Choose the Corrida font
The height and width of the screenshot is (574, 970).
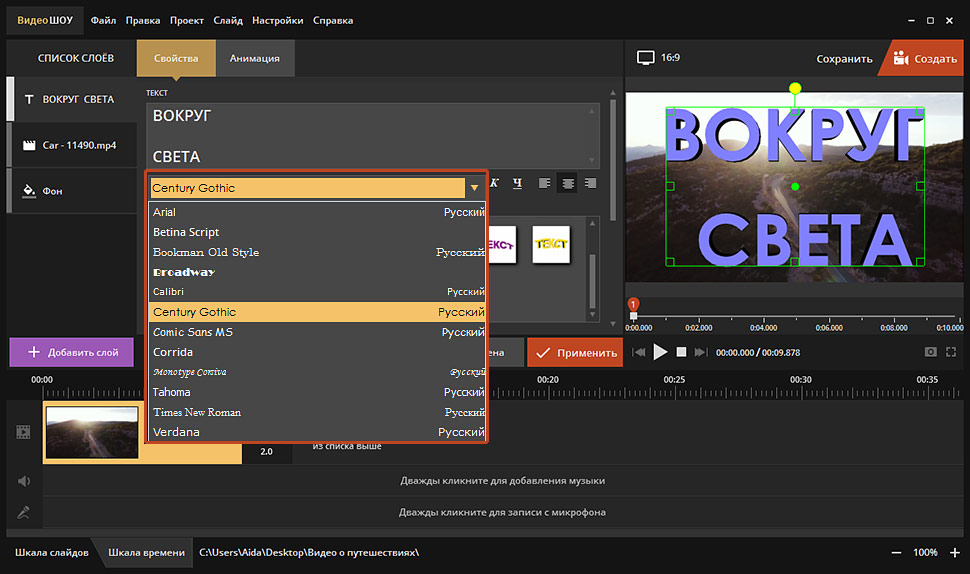pyautogui.click(x=317, y=352)
